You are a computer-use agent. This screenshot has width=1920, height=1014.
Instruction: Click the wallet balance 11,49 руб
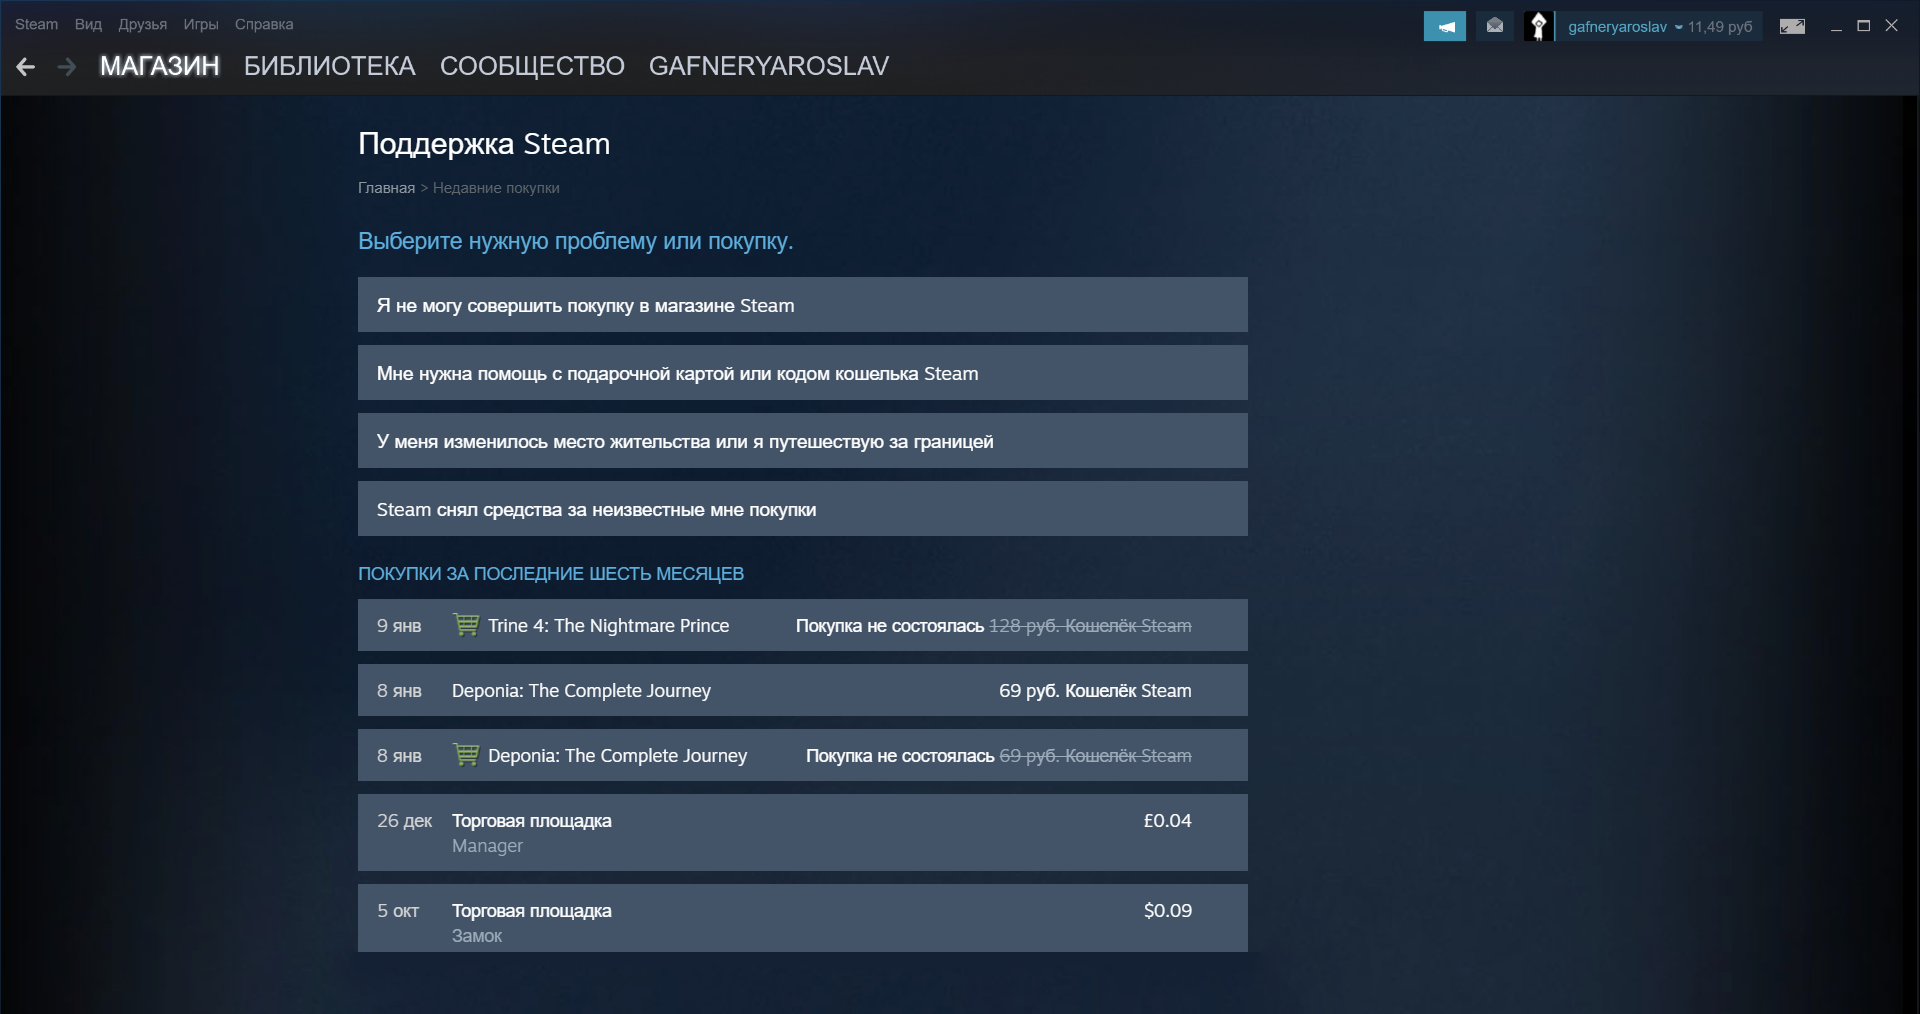click(x=1720, y=27)
